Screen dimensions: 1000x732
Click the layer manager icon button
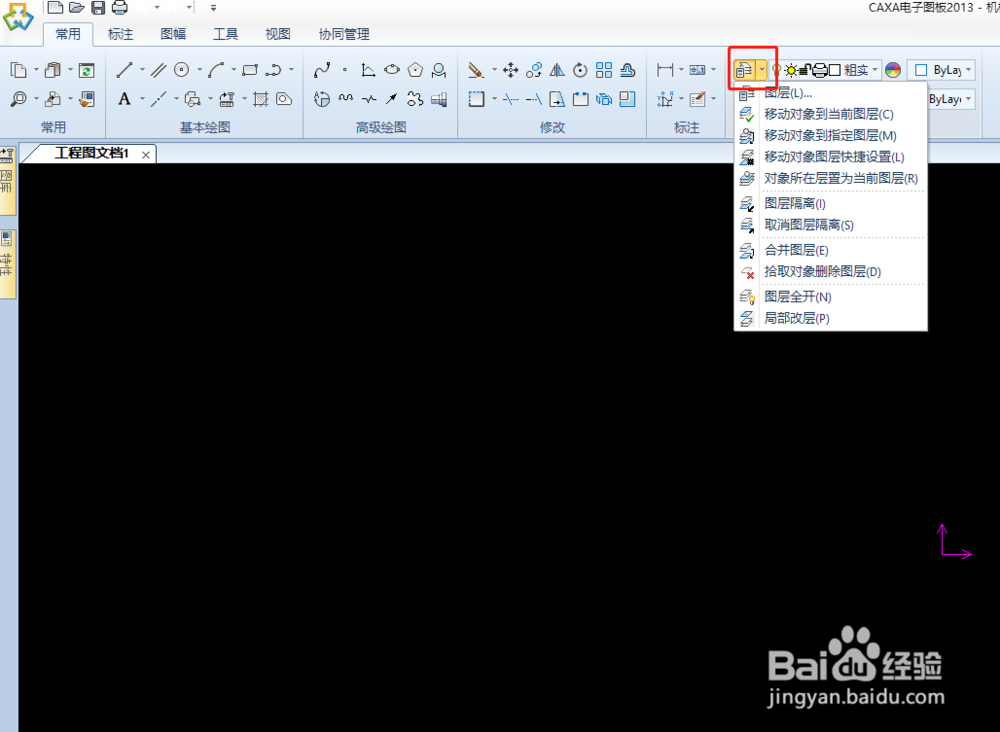click(744, 70)
